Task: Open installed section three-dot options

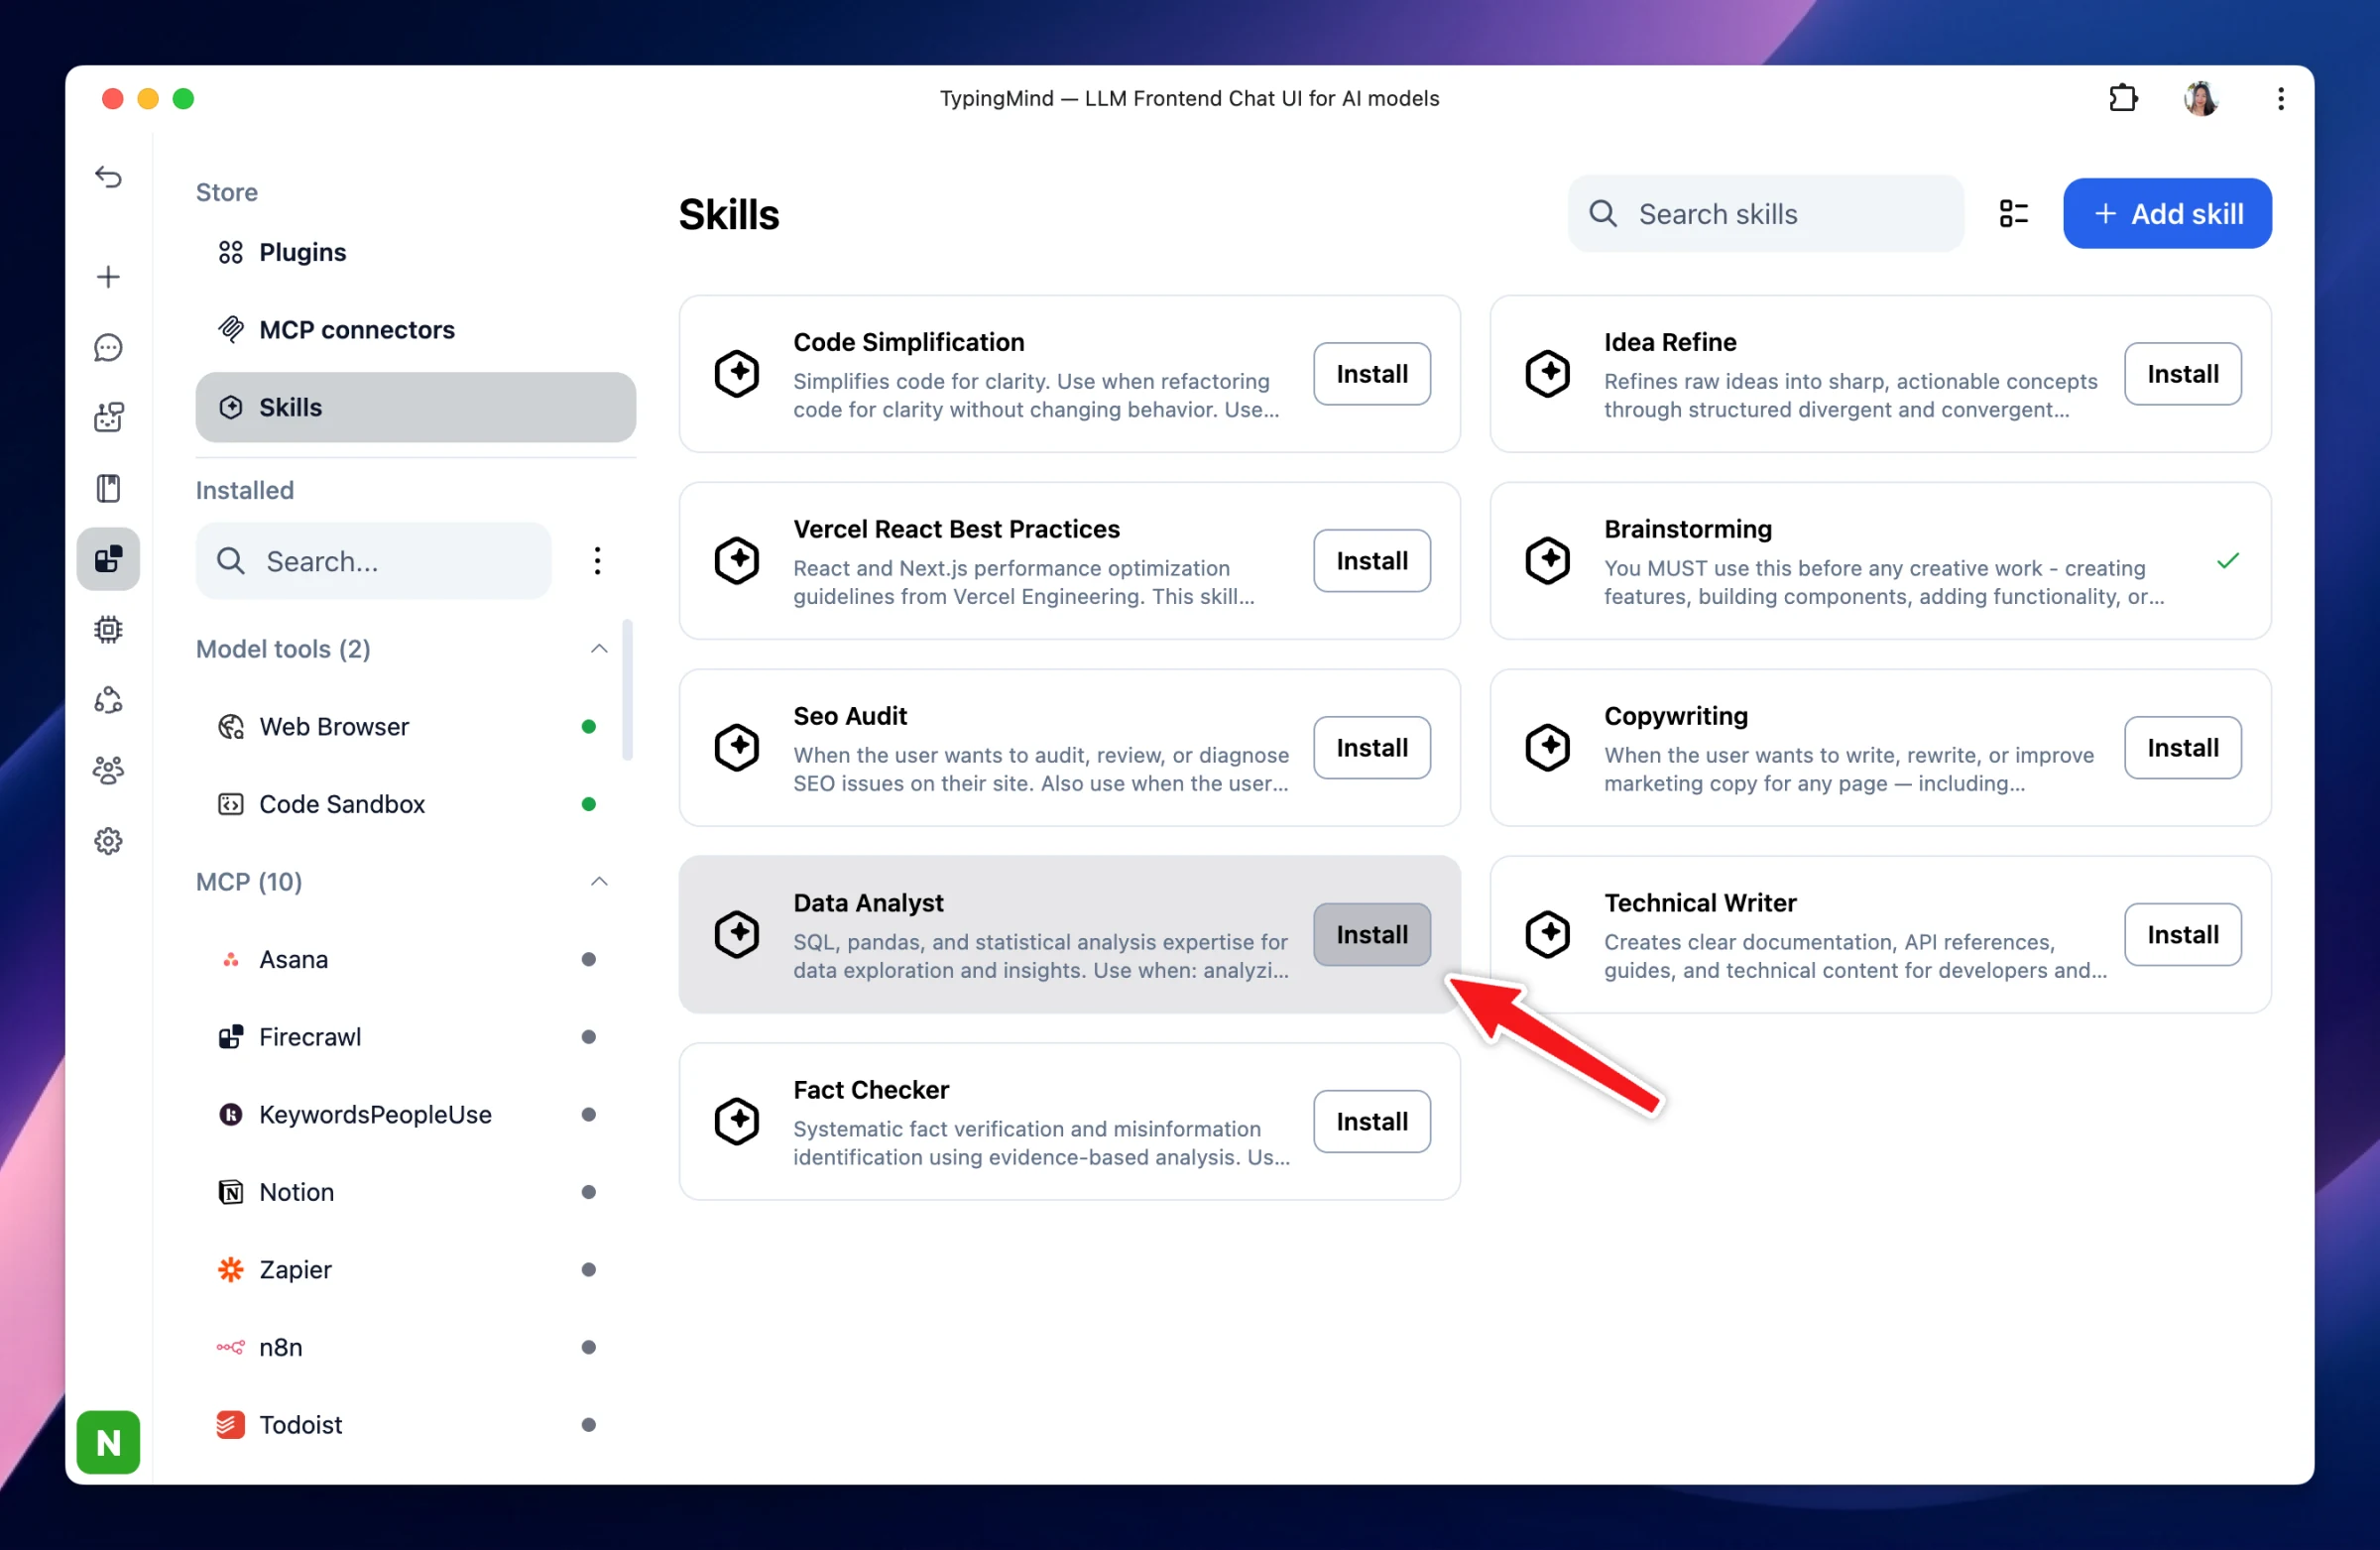Action: (x=597, y=560)
